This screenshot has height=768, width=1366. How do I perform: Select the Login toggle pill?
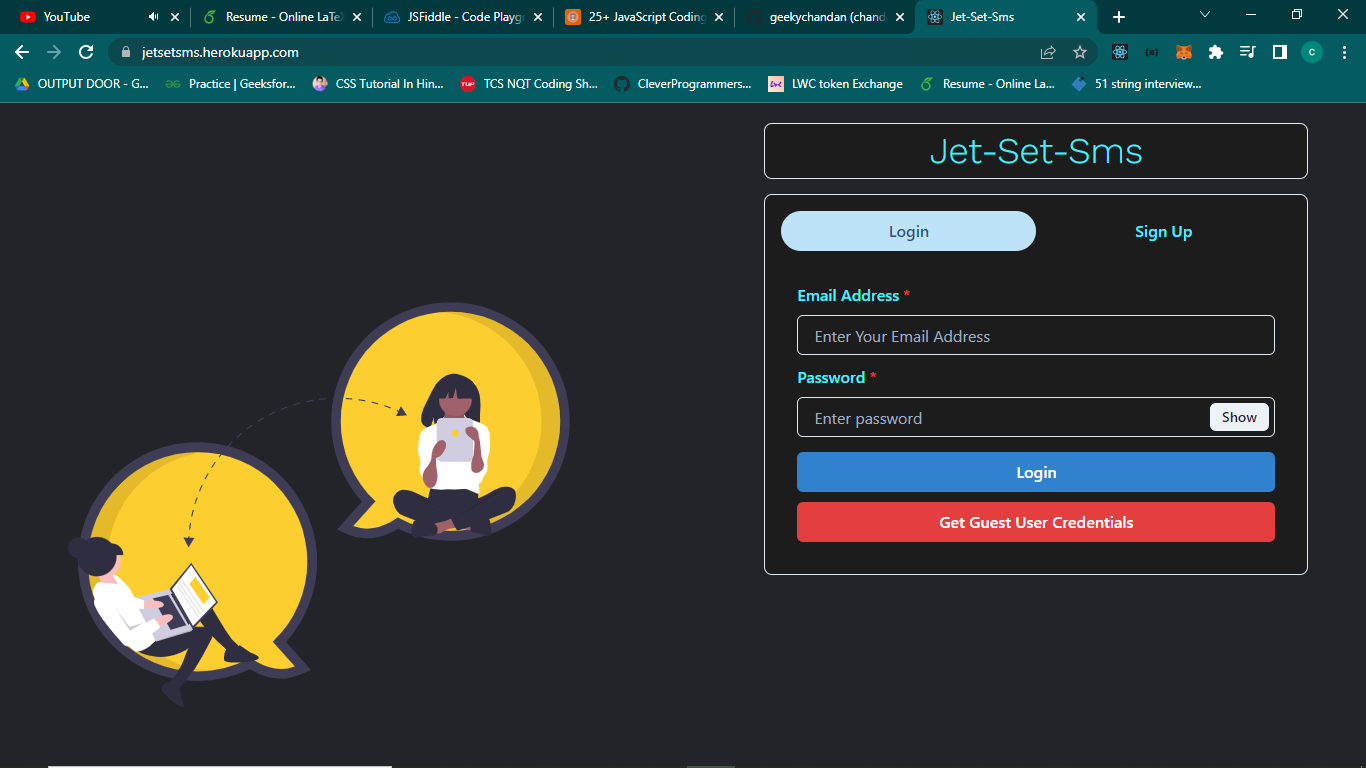point(908,231)
